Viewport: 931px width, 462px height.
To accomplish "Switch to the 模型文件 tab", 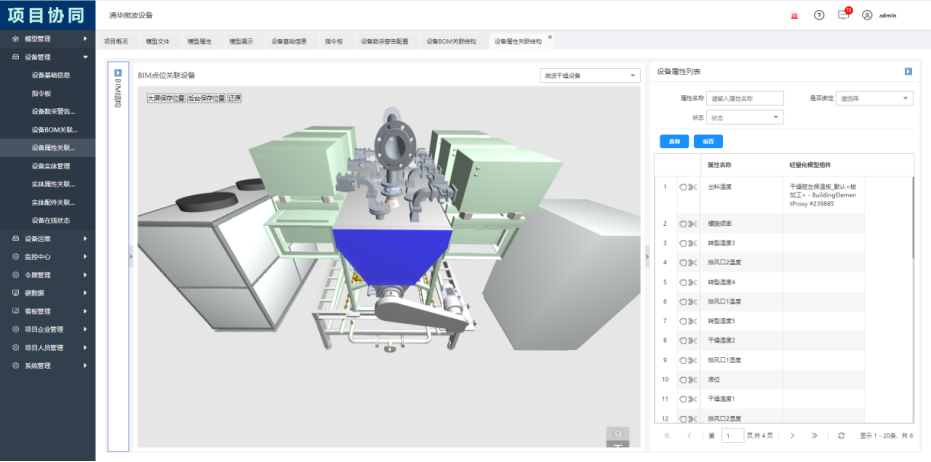I will click(x=158, y=42).
